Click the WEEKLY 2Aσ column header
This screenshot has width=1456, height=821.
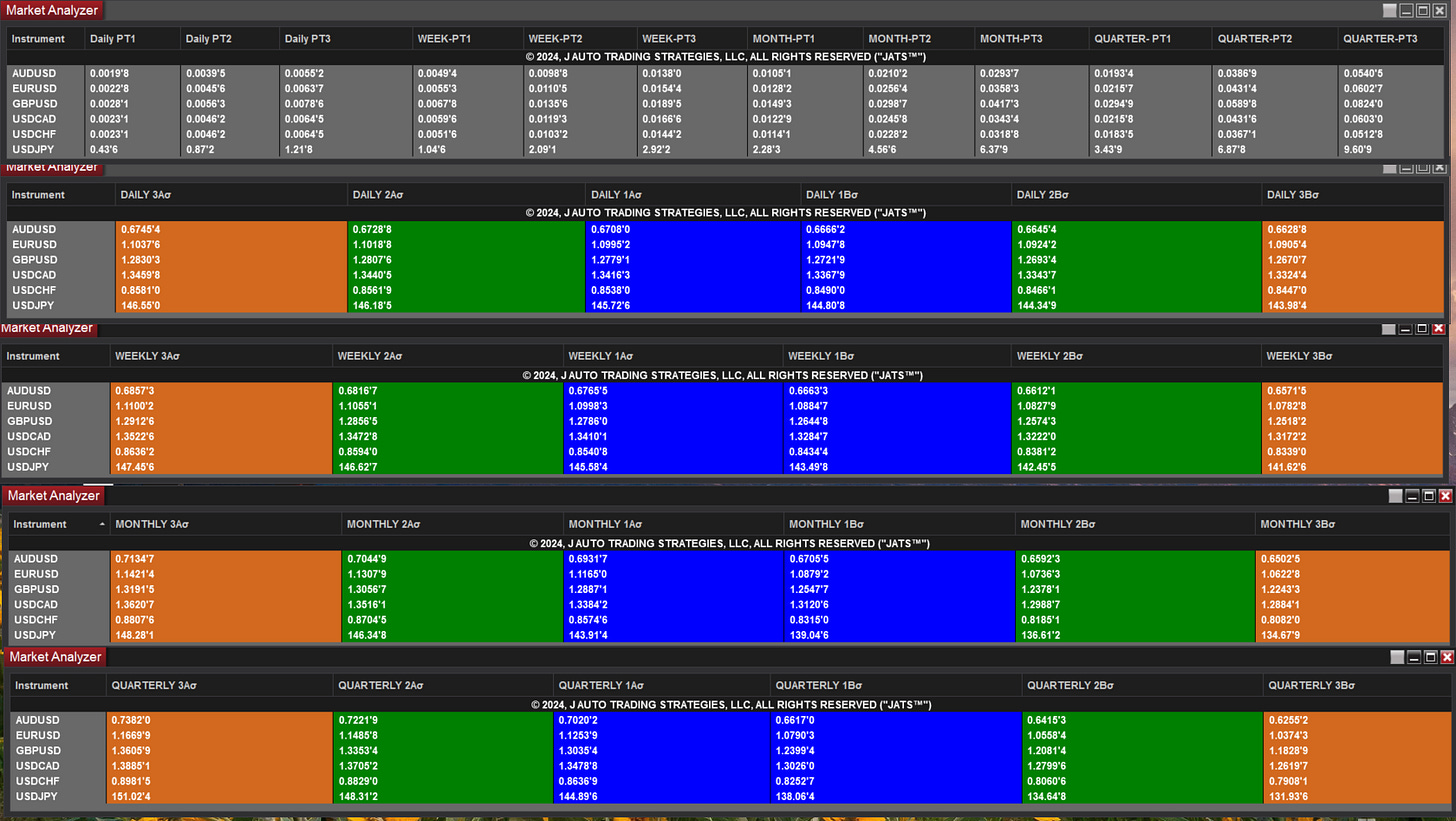coord(447,356)
